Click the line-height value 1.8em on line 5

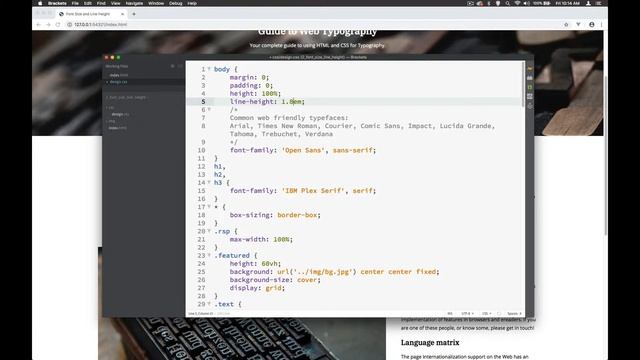click(291, 102)
